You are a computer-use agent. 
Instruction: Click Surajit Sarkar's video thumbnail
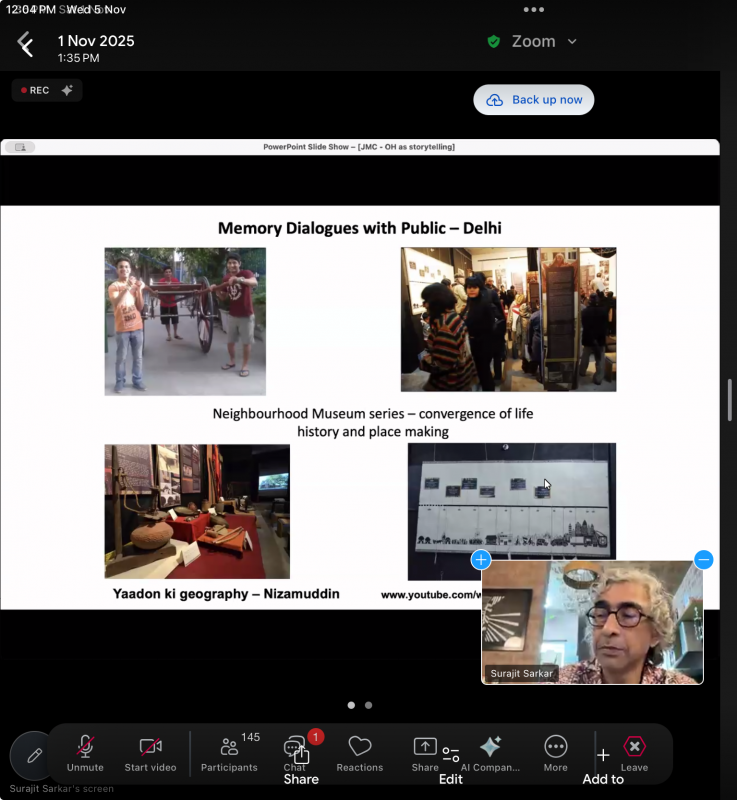592,622
